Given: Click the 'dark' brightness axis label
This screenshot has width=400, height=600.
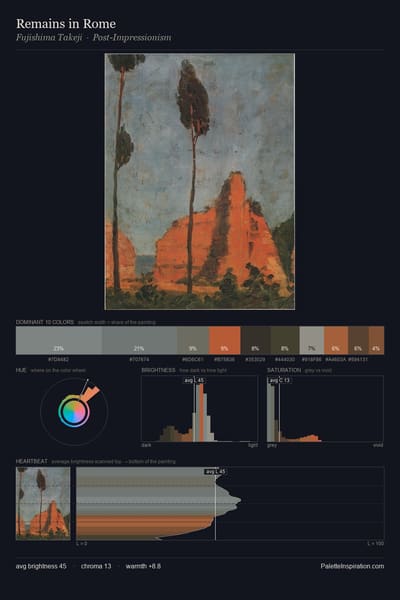Looking at the screenshot, I should [x=146, y=445].
